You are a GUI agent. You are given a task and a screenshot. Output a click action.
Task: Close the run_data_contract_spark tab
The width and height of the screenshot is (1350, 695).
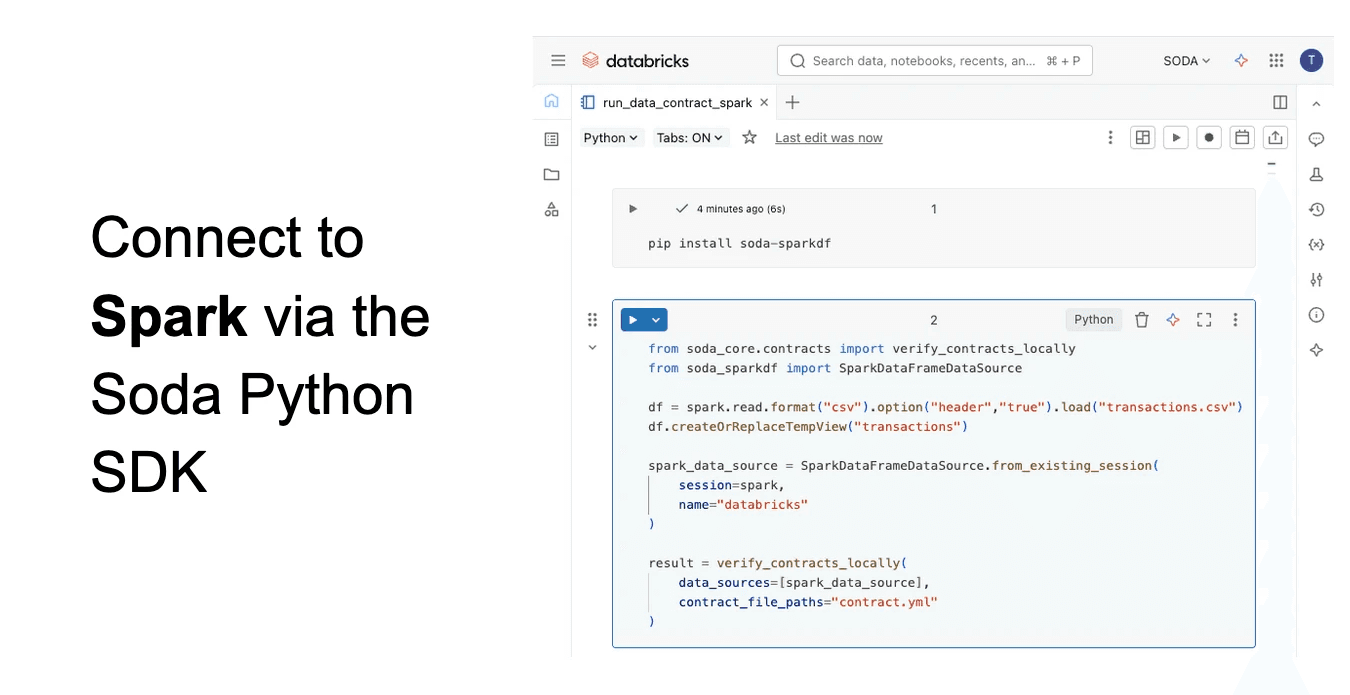point(764,102)
